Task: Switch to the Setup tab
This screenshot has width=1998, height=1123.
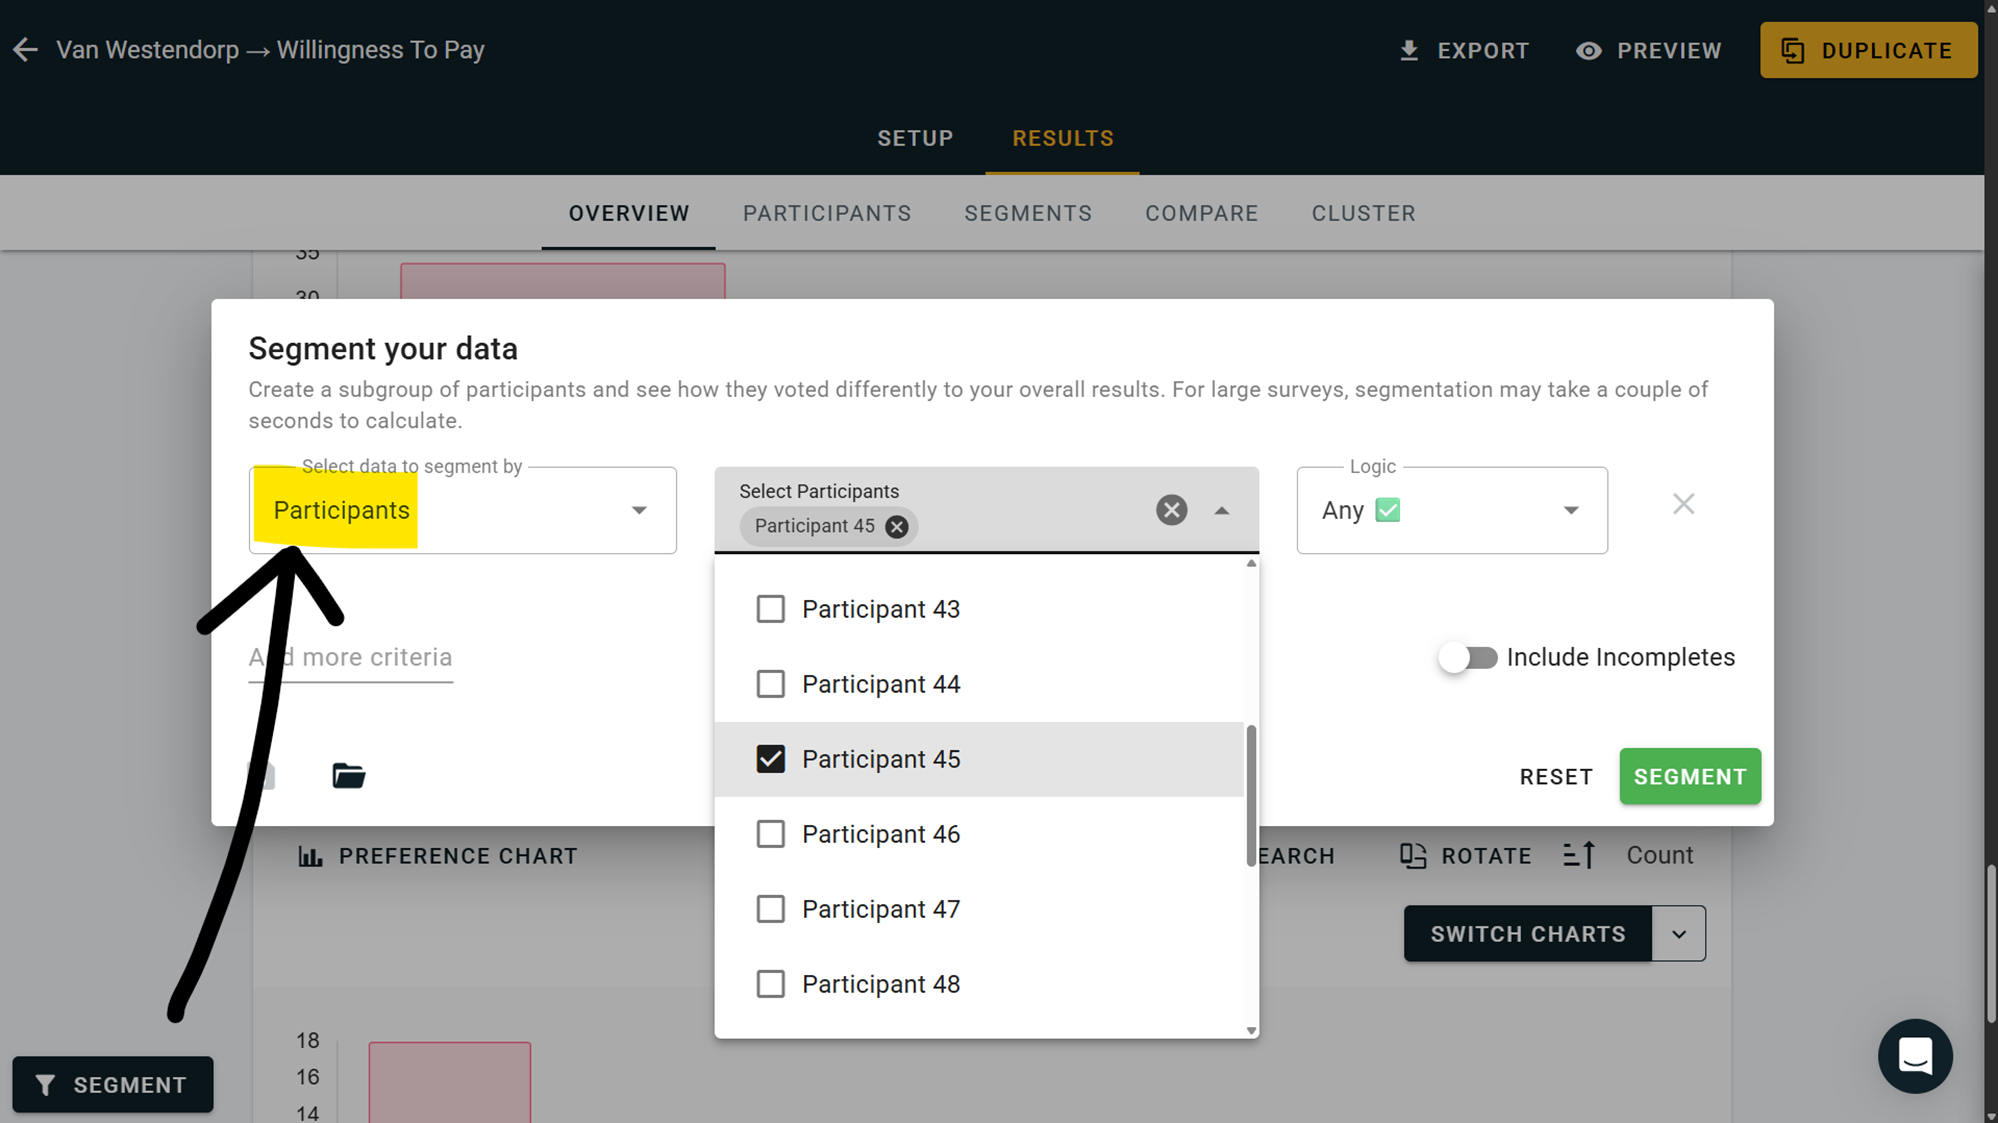Action: [915, 138]
